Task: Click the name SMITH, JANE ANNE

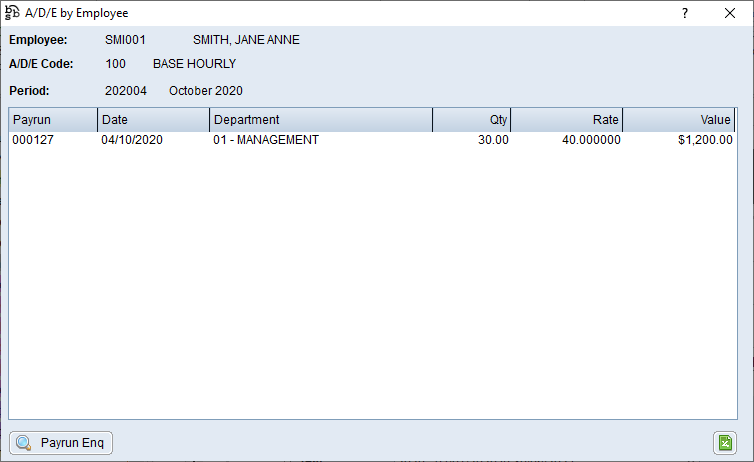Action: click(246, 40)
